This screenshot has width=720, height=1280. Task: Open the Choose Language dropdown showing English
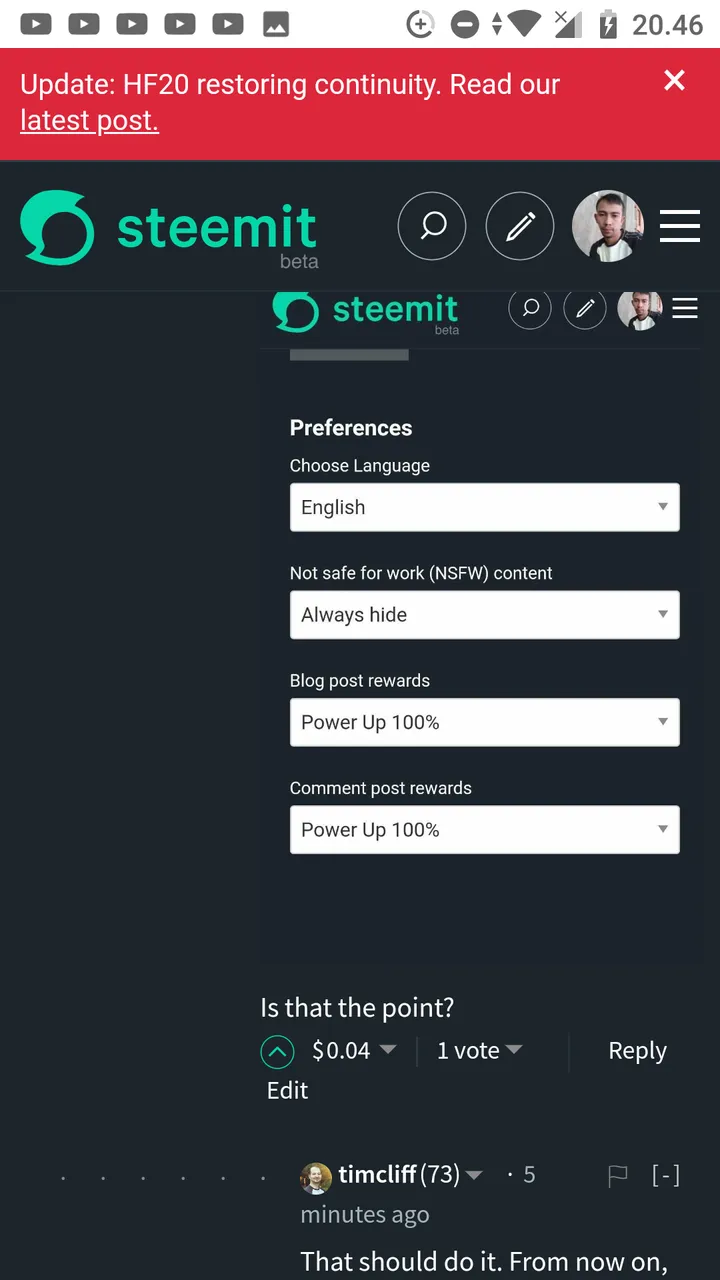[485, 507]
